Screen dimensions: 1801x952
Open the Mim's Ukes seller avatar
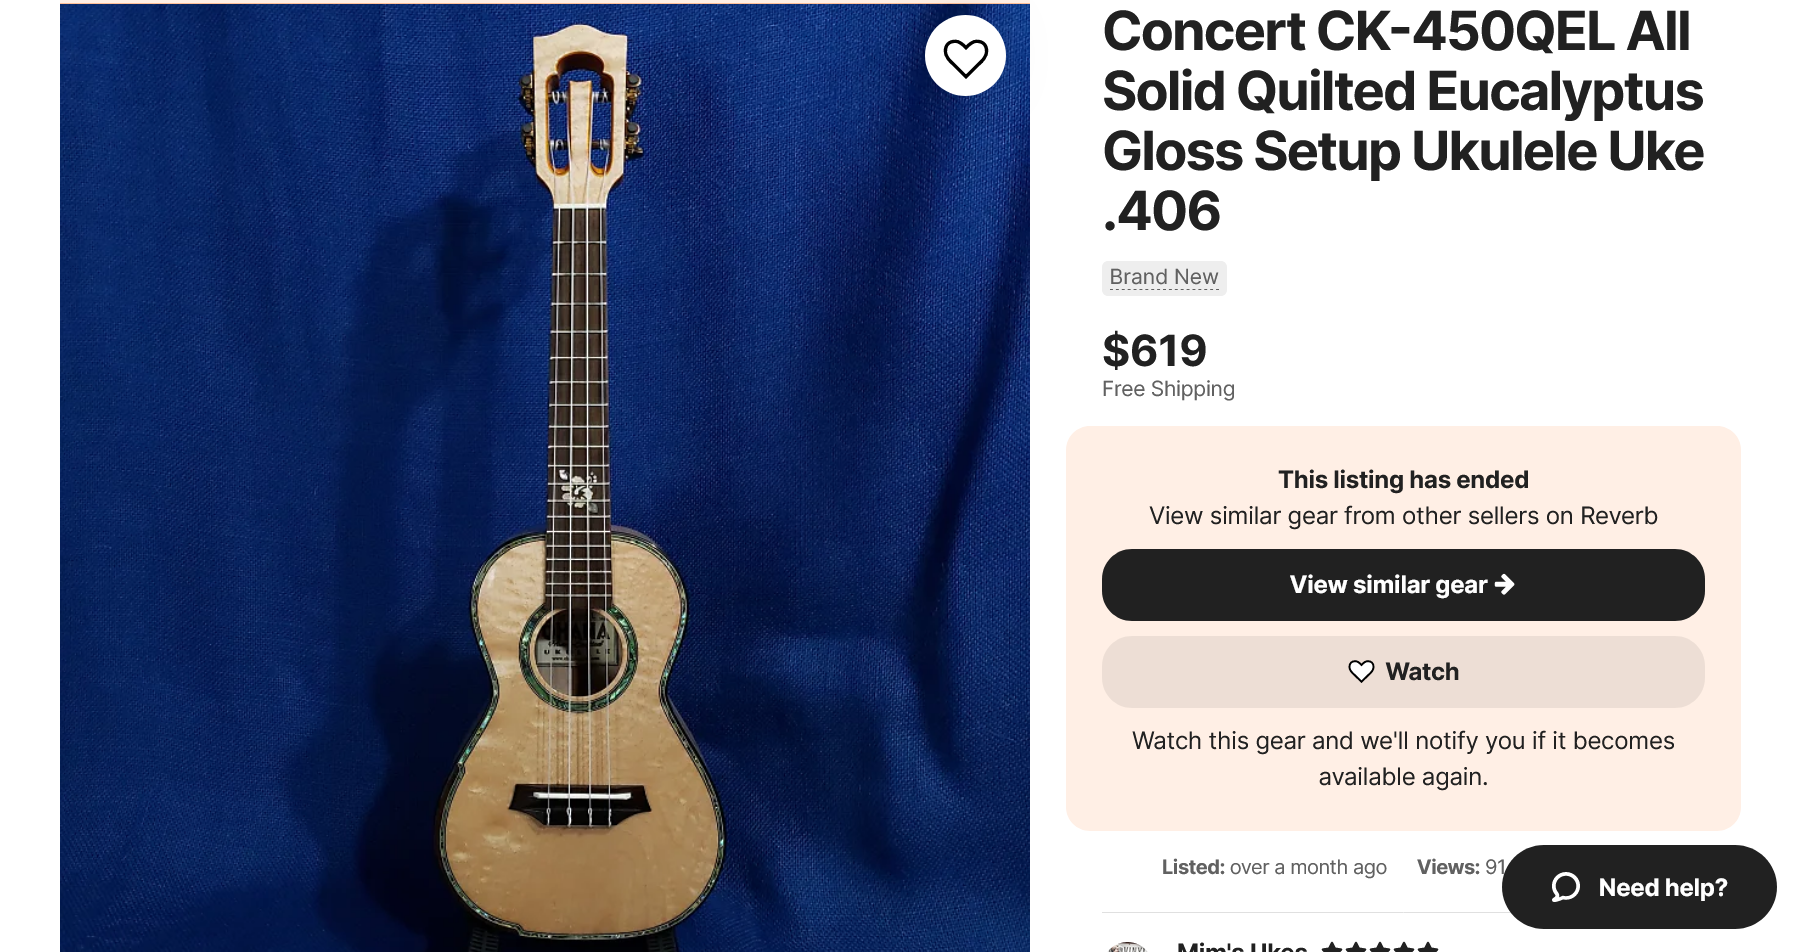click(x=1128, y=945)
